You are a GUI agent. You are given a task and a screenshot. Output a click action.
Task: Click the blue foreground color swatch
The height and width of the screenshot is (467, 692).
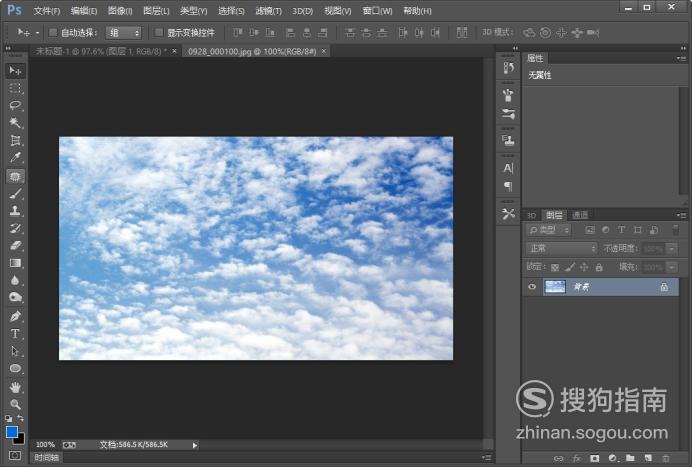tap(12, 432)
